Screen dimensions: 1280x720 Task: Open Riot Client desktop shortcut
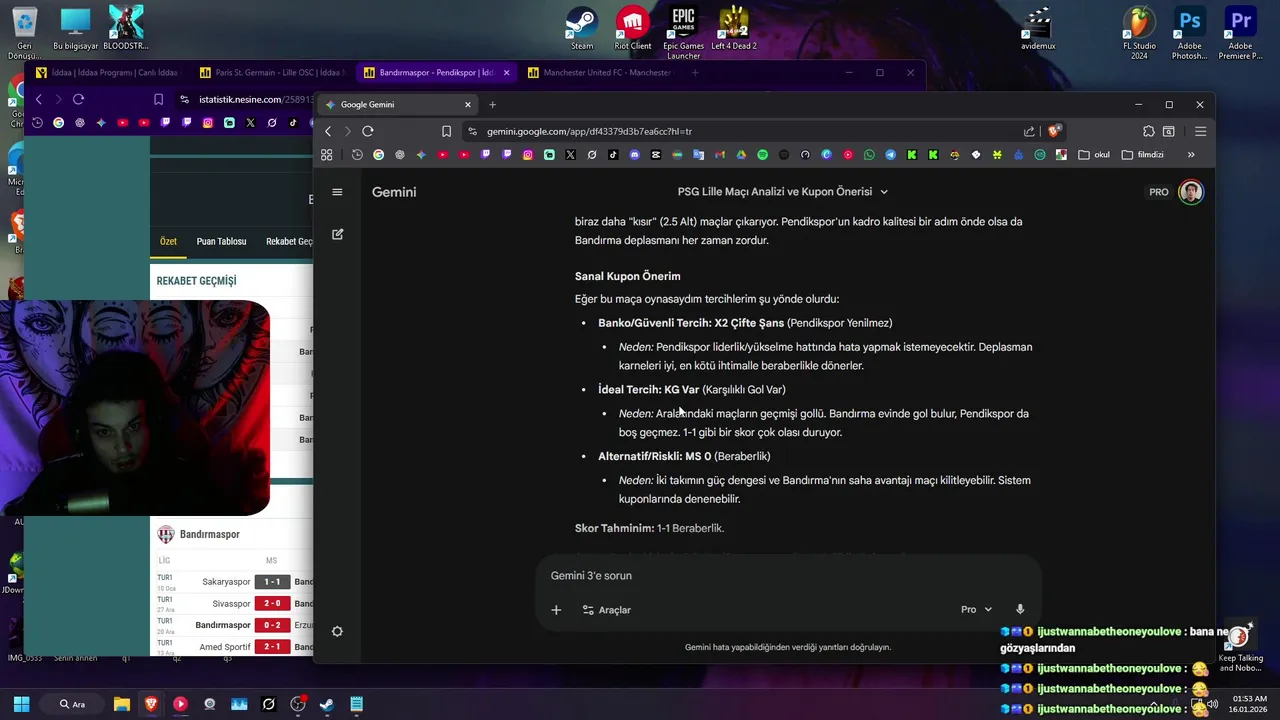[632, 28]
